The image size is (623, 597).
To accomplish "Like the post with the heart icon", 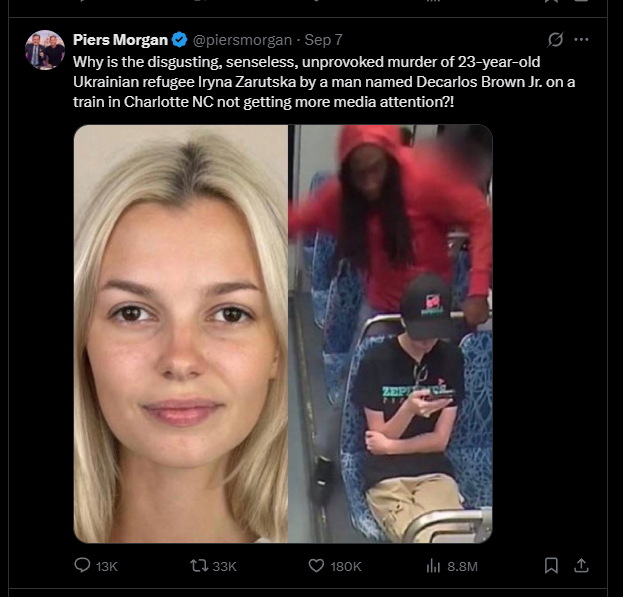I will [x=316, y=565].
